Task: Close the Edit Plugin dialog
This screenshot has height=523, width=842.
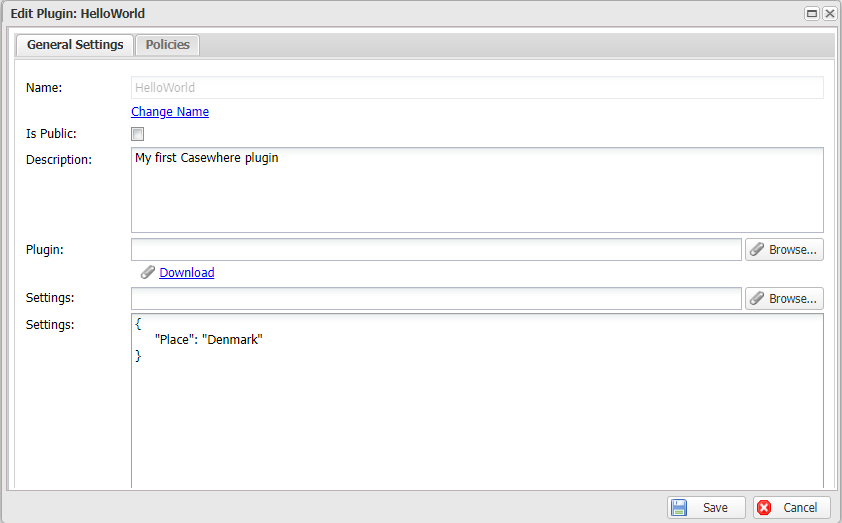Action: point(829,14)
